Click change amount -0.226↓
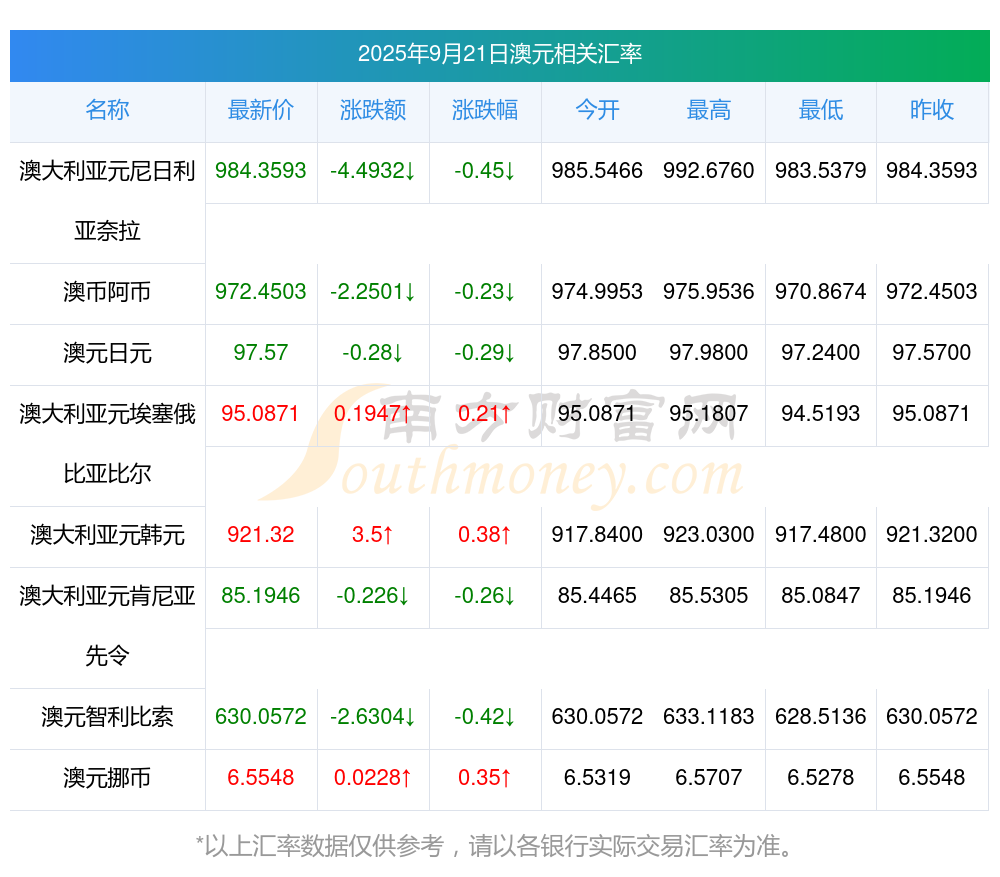Viewport: 1000px width, 877px height. 373,596
